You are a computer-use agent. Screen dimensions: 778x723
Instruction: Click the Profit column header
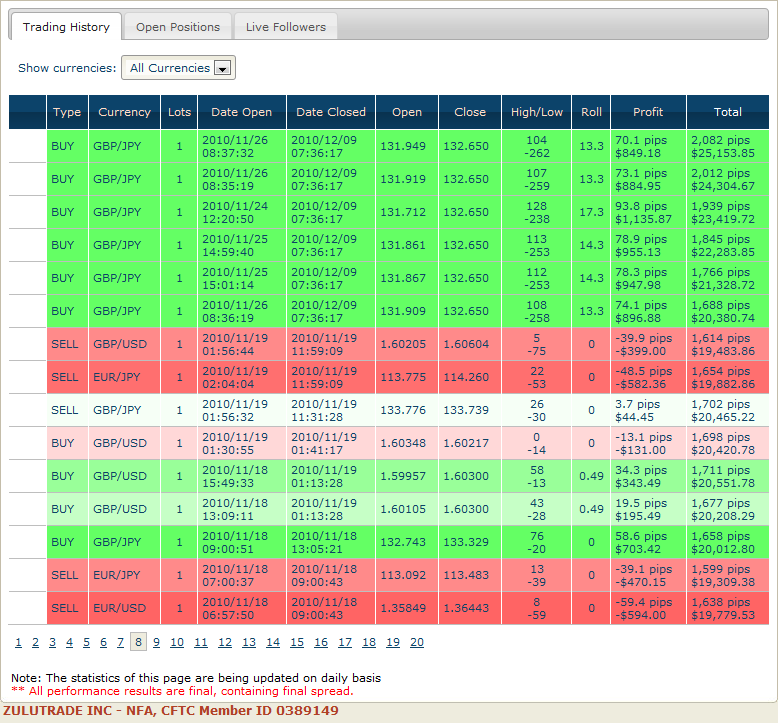click(x=648, y=112)
